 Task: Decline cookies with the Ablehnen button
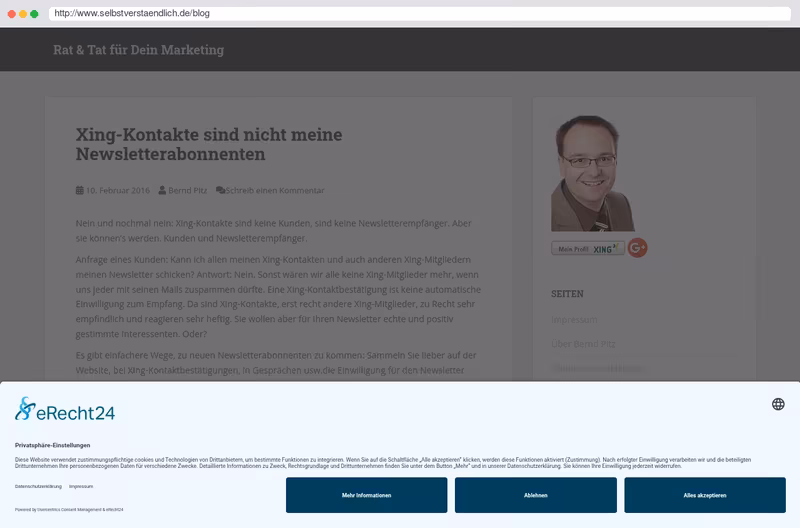tap(536, 495)
